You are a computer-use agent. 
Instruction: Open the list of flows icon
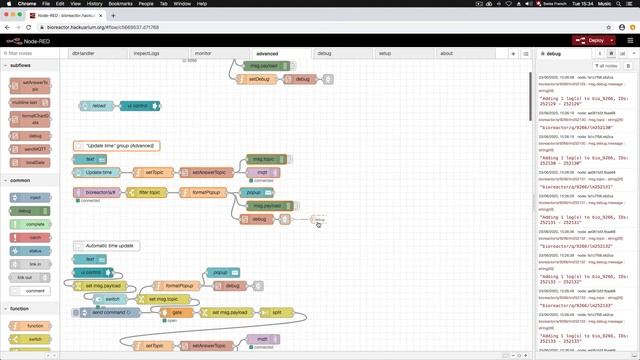point(526,54)
